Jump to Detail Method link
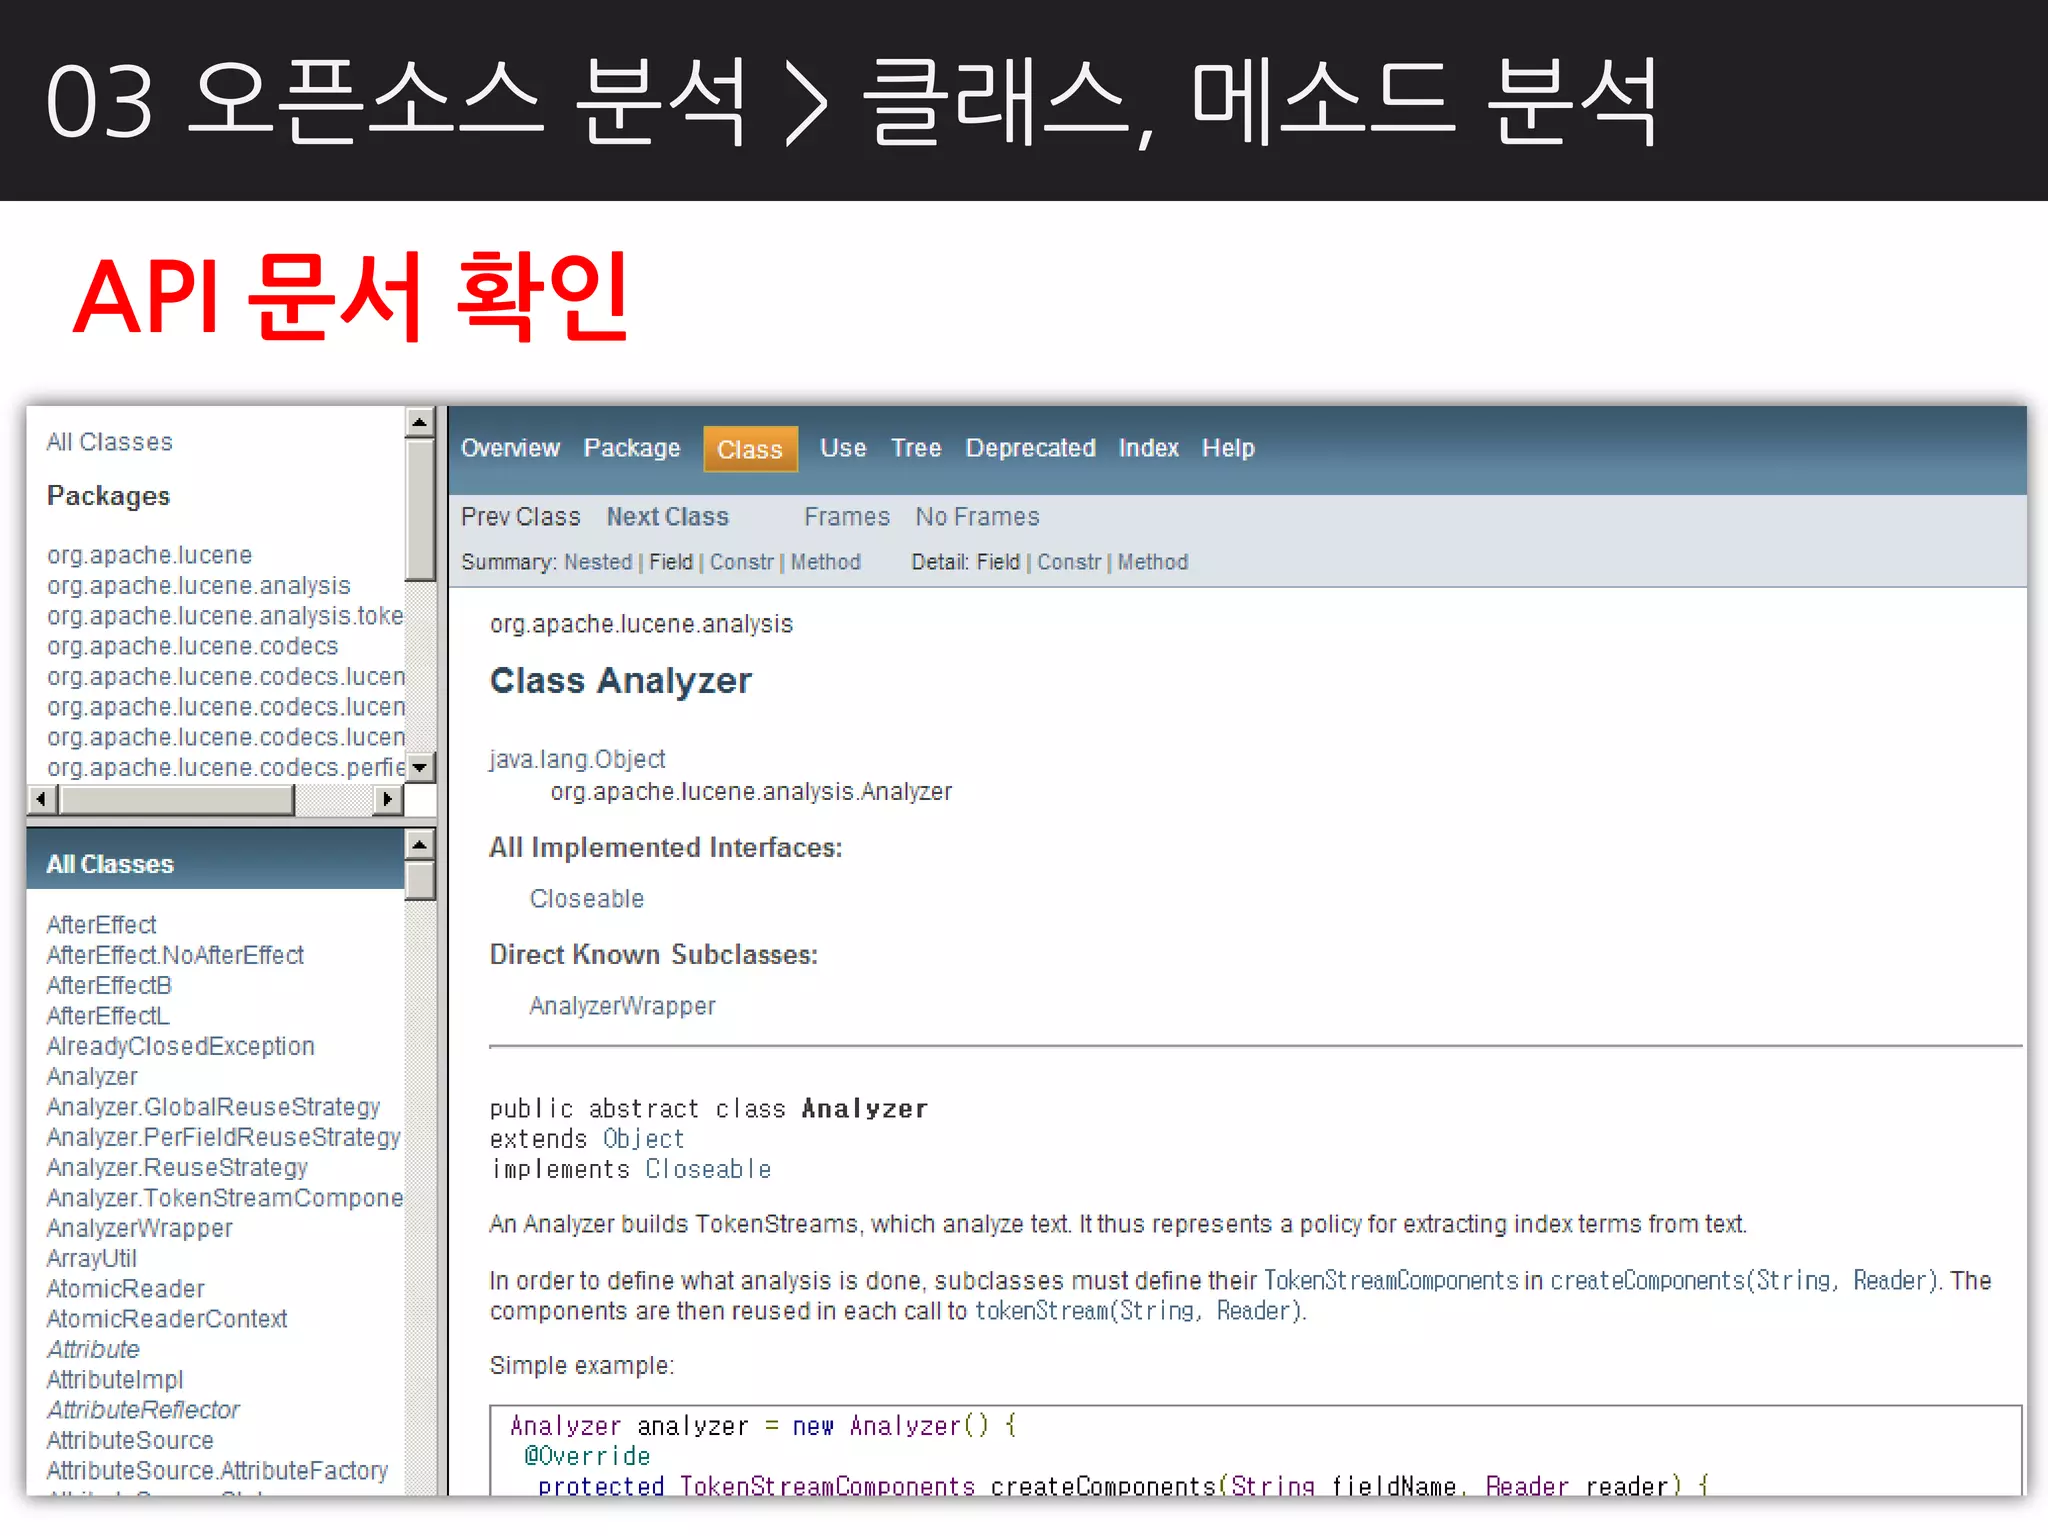Screen dimensions: 2048x1536 tap(1153, 562)
